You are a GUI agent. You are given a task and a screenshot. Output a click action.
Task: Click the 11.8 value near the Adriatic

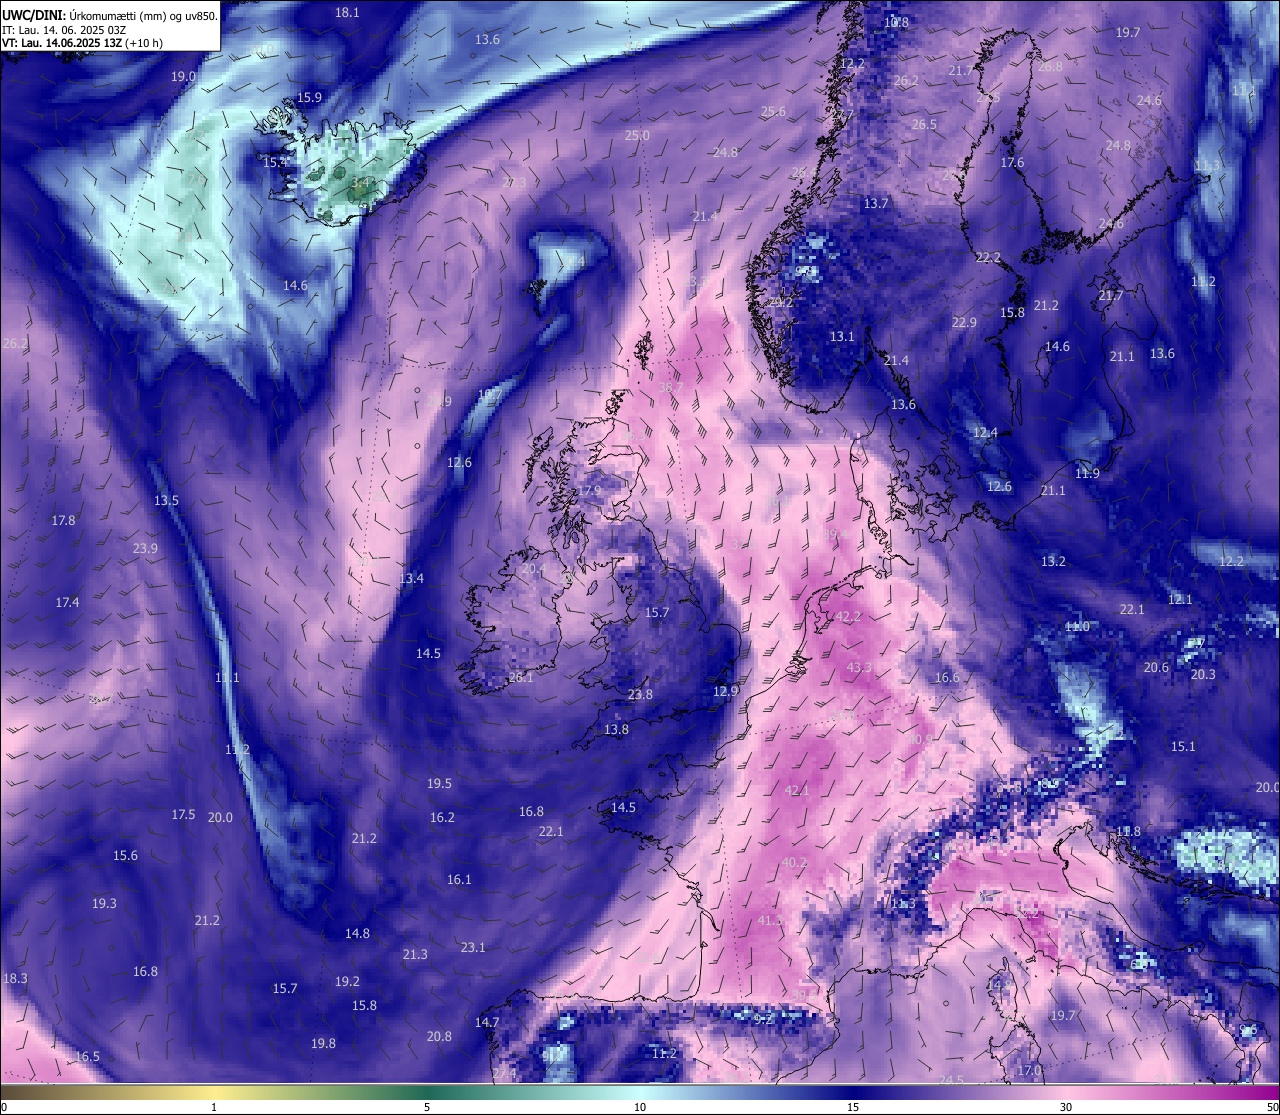(x=1128, y=832)
